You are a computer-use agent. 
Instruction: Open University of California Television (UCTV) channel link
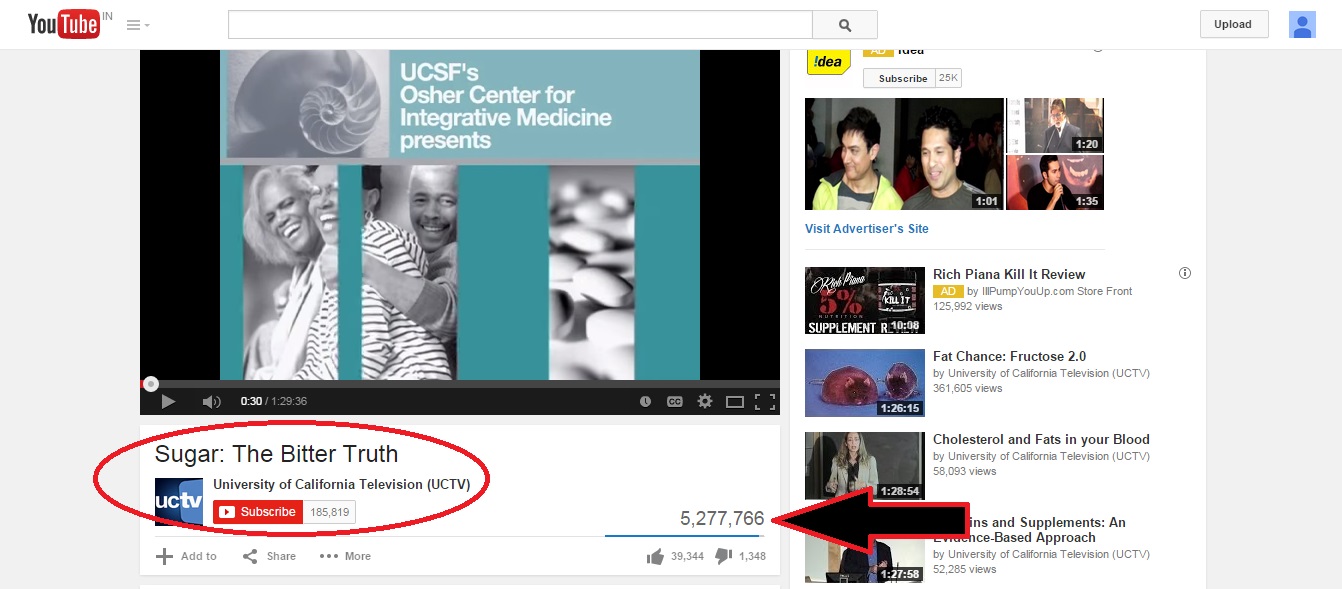[341, 484]
